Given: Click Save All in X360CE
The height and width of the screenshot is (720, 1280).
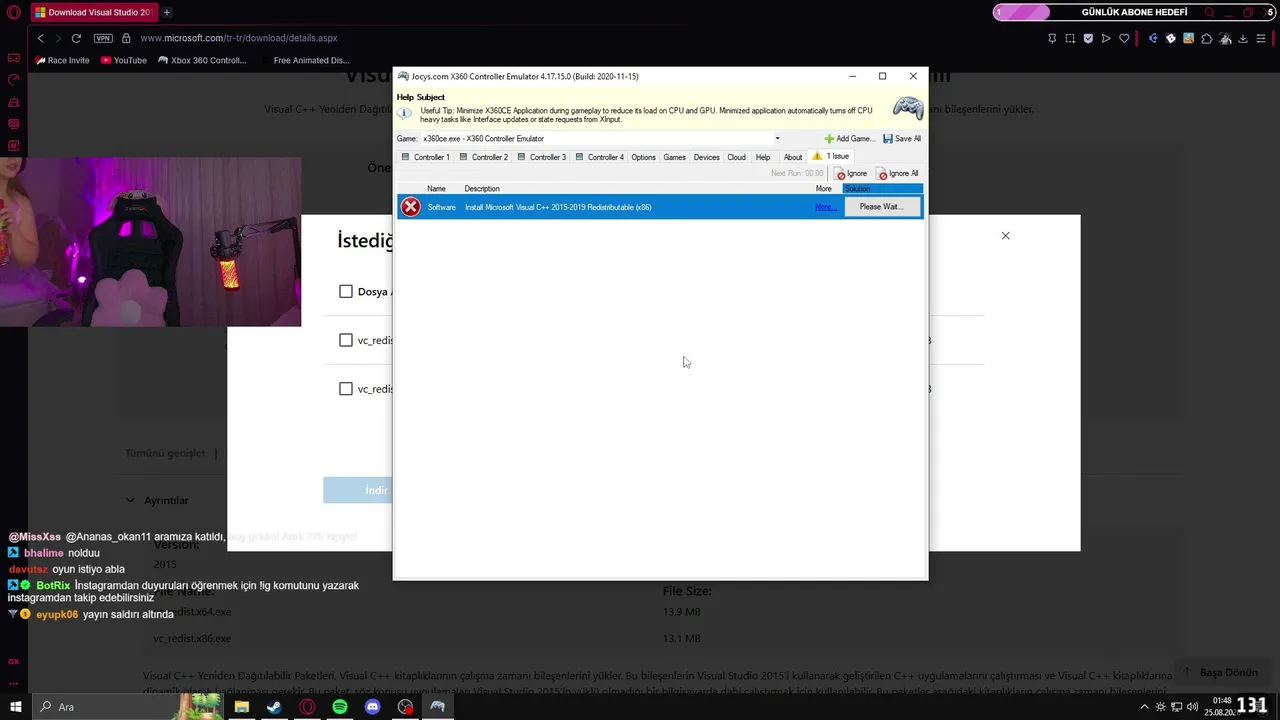Looking at the screenshot, I should click(x=902, y=139).
